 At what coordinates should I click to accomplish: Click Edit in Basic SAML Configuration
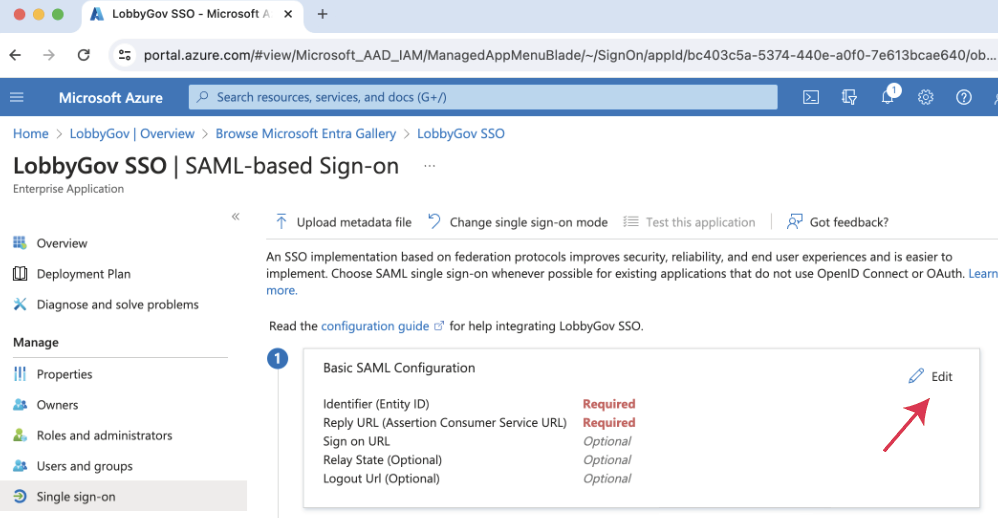pyautogui.click(x=930, y=376)
